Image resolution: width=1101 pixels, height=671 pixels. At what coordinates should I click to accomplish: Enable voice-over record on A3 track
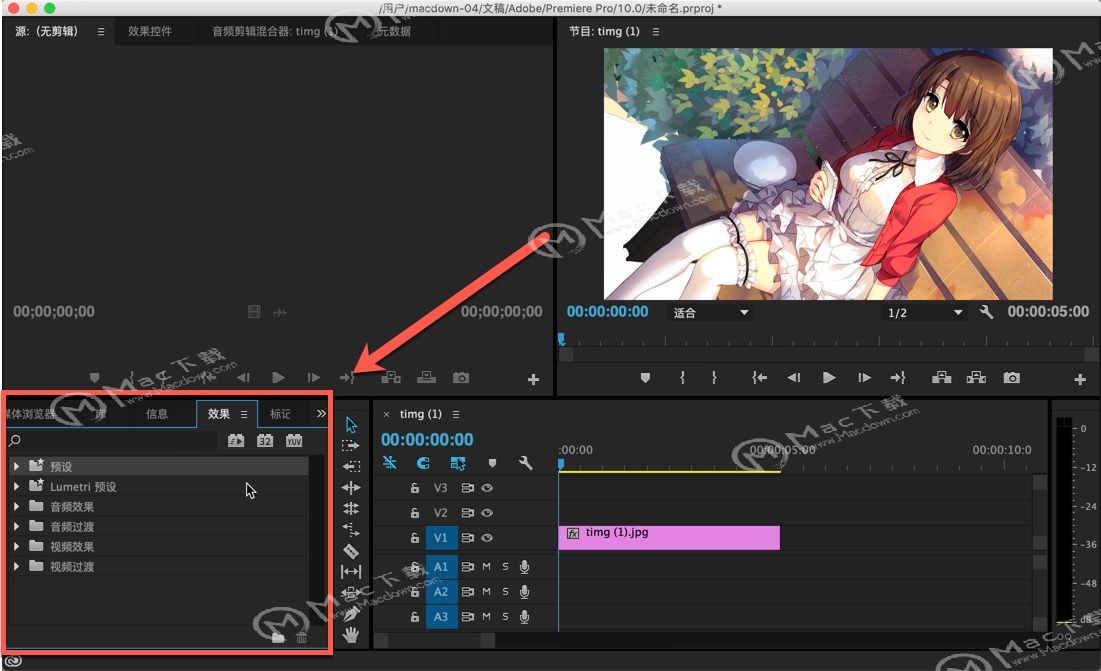coord(525,617)
